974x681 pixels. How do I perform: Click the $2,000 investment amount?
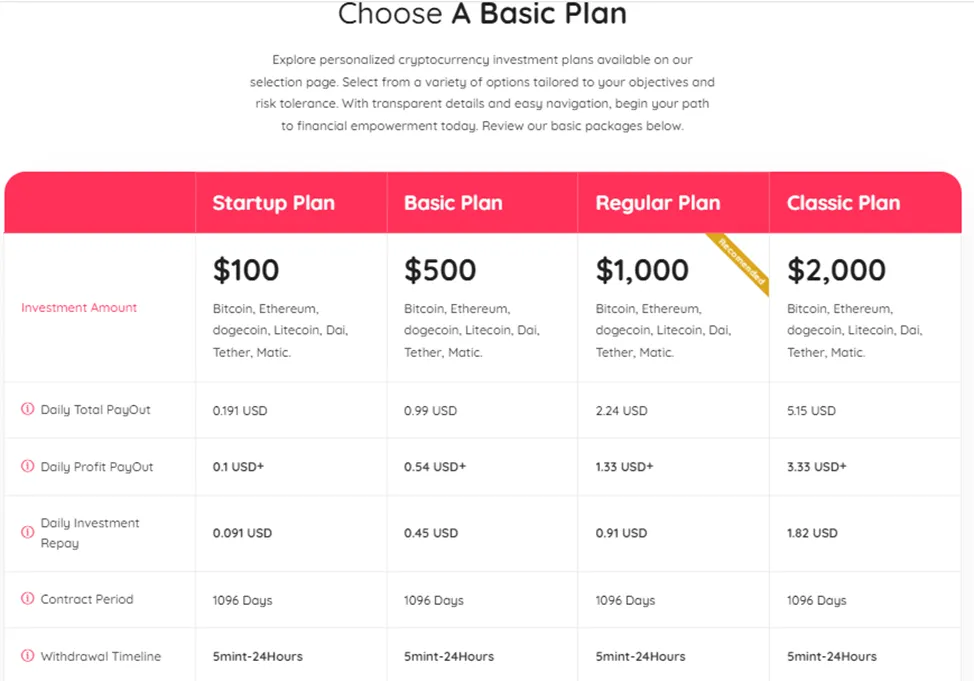[x=836, y=270]
